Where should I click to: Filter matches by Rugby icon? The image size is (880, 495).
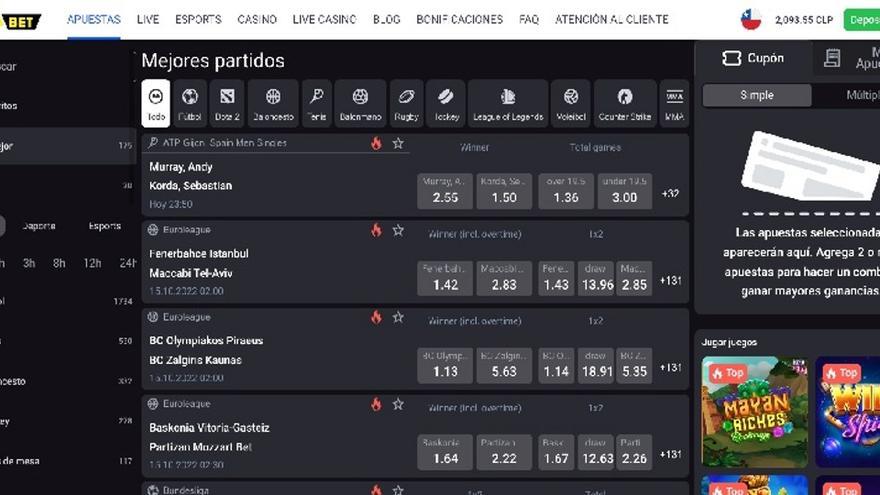pos(406,104)
